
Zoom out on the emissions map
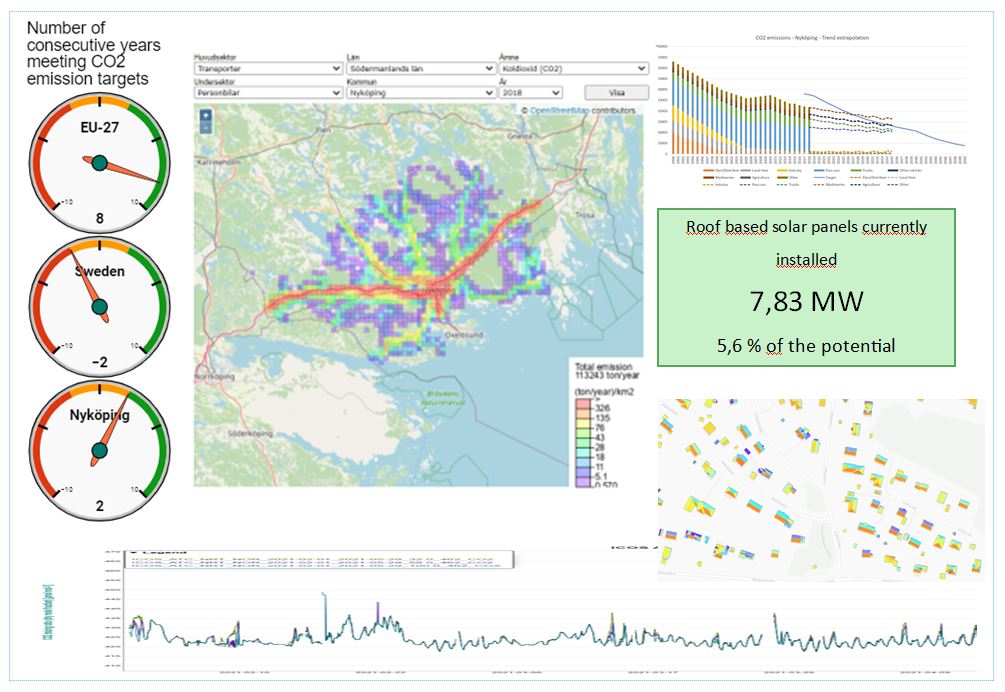click(x=206, y=127)
